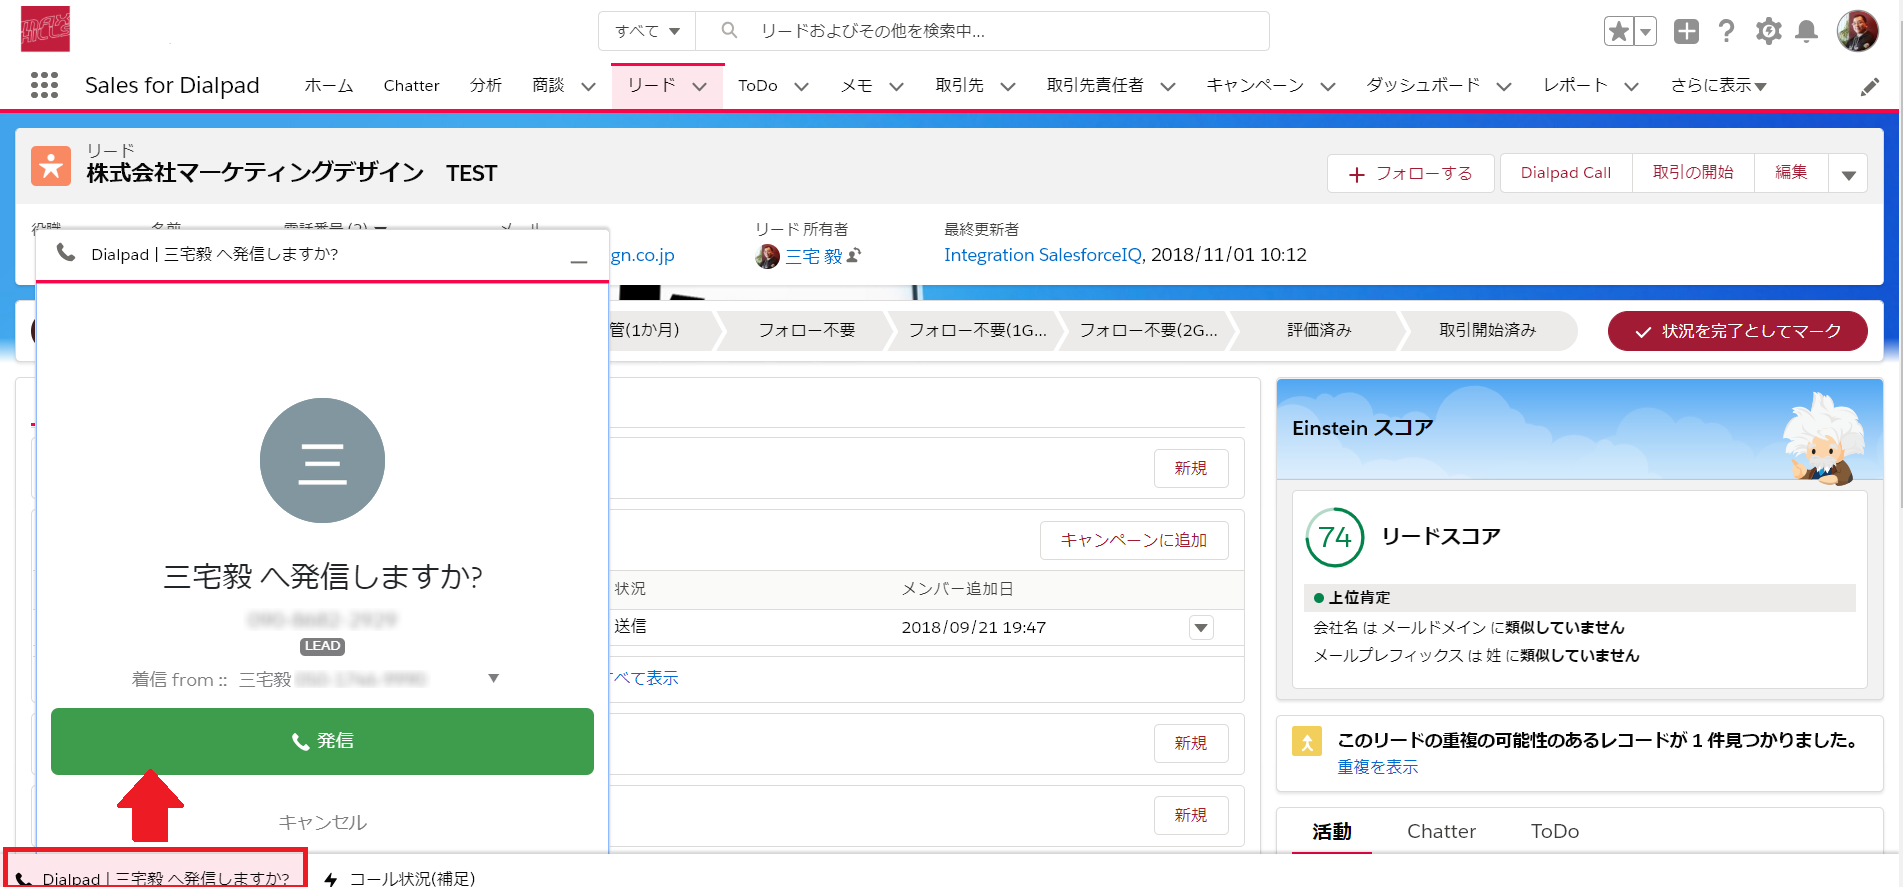Image resolution: width=1903 pixels, height=887 pixels.
Task: Click the favorites star icon
Action: tap(1618, 32)
